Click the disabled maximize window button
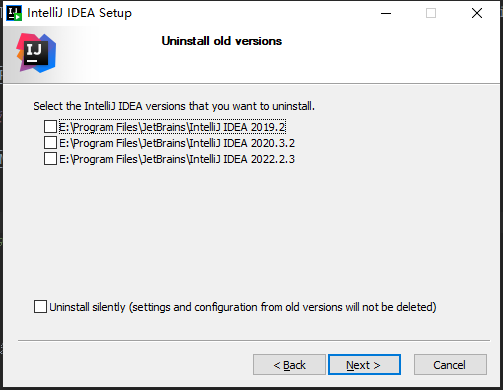Viewport: 503px width, 390px height. [431, 13]
